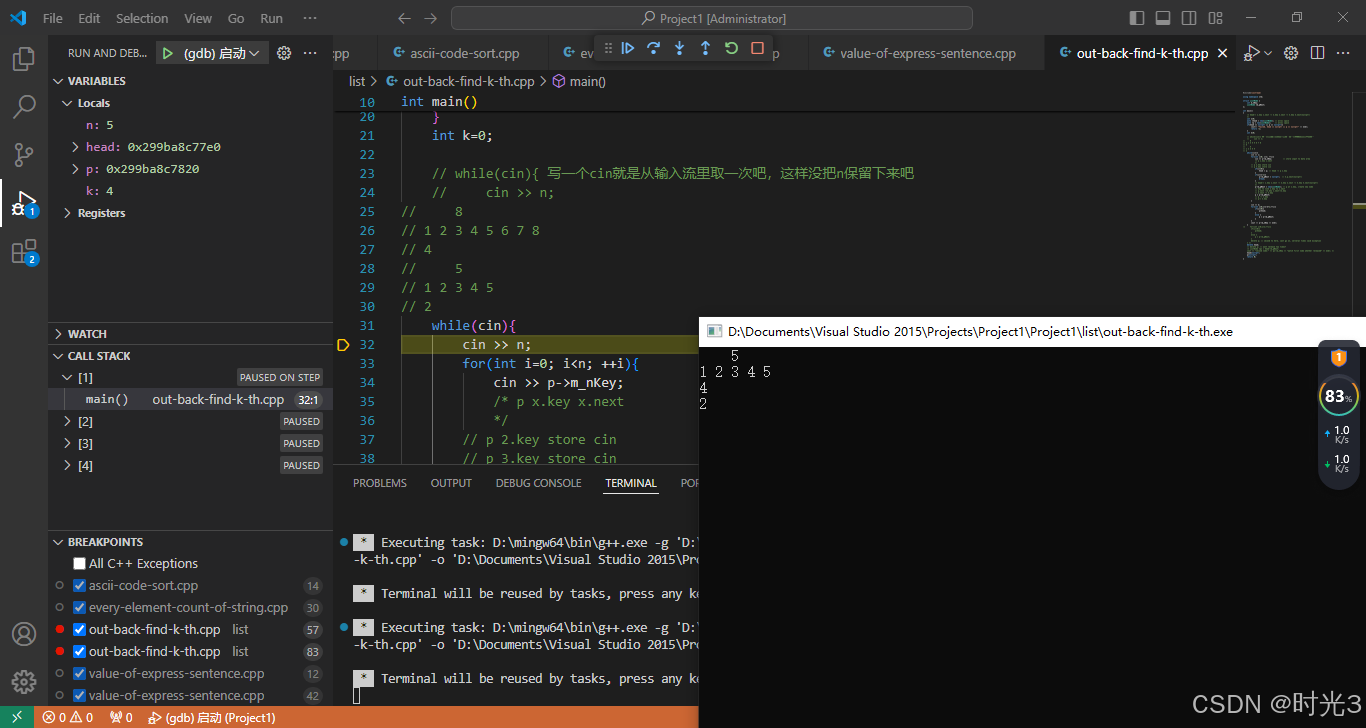Image resolution: width=1366 pixels, height=728 pixels.
Task: Step into in the debug toolbar
Action: click(680, 48)
